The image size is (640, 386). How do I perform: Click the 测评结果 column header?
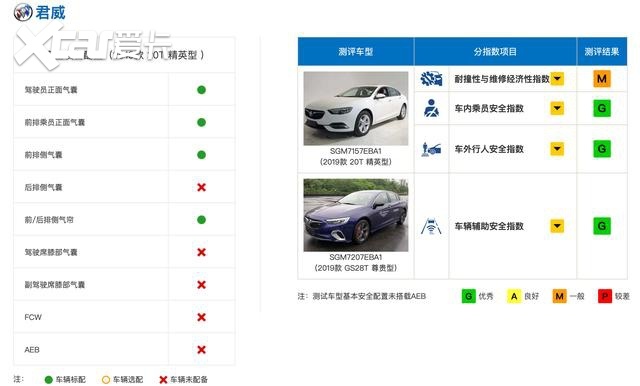pos(602,51)
